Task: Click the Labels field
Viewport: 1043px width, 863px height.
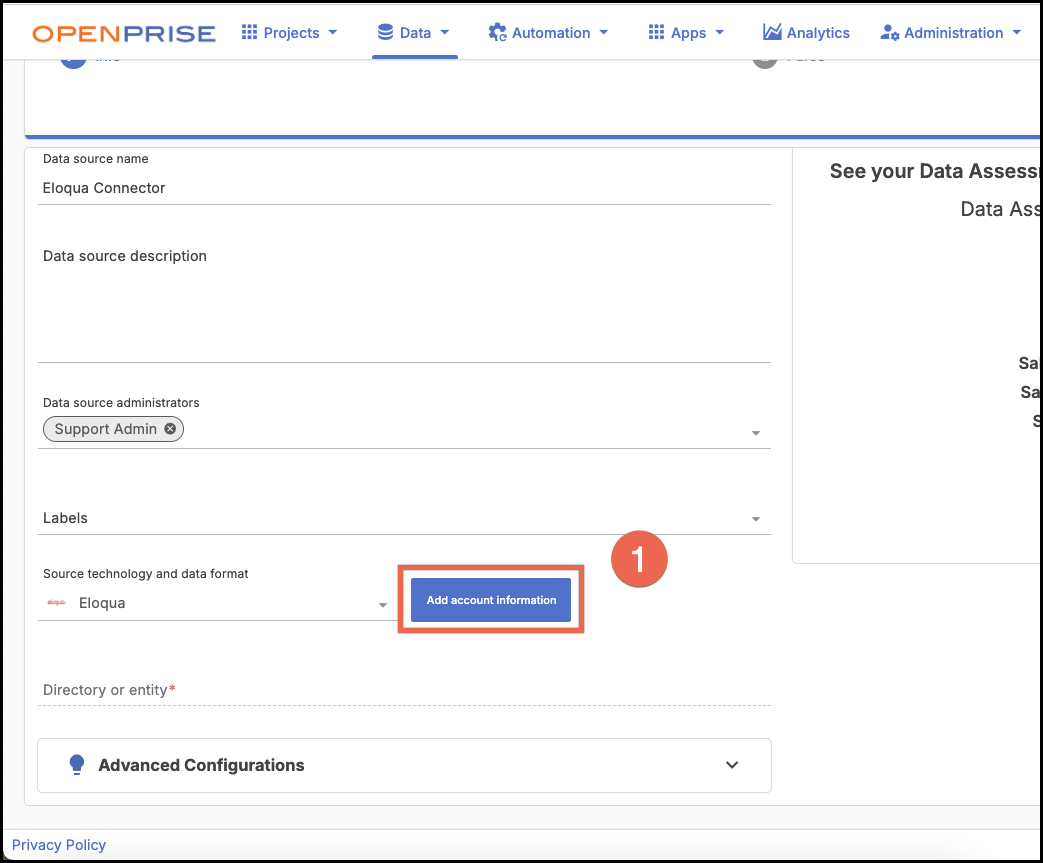Action: click(404, 518)
